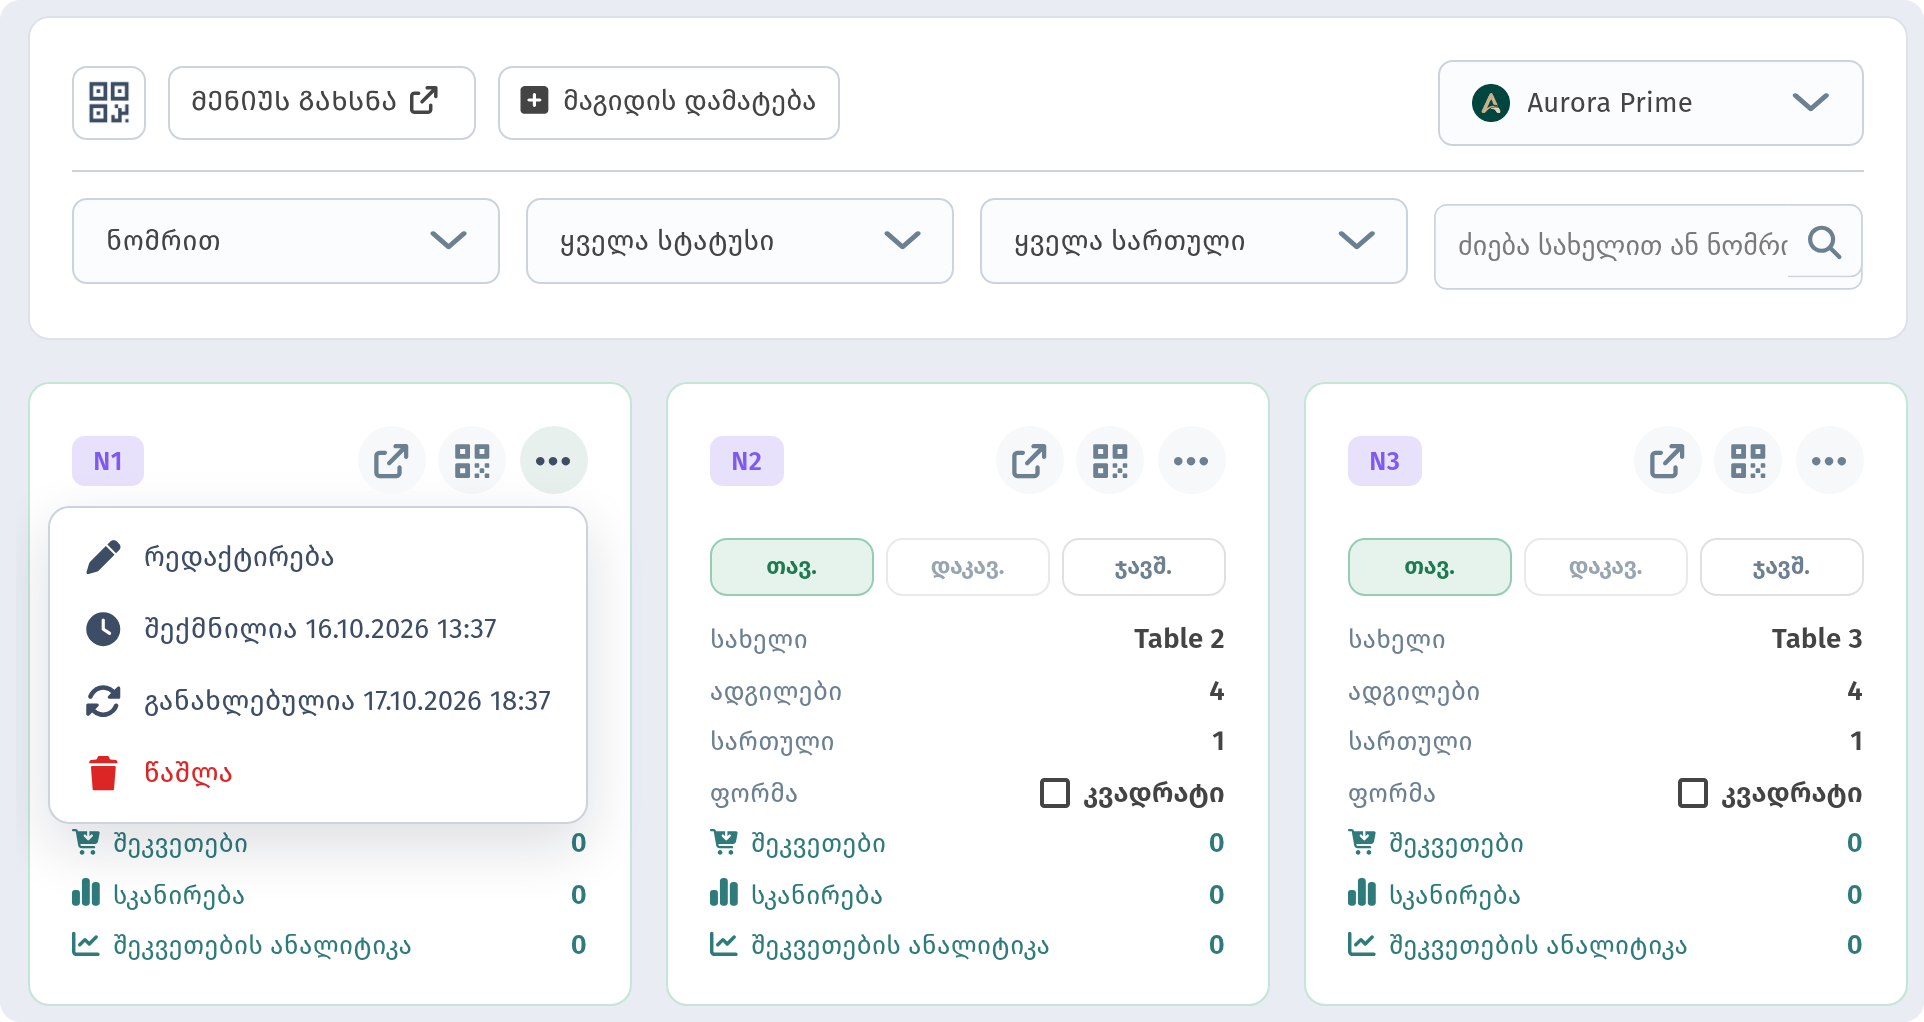Select რედაქტირება in the N1 menu
This screenshot has height=1022, width=1924.
(x=318, y=557)
